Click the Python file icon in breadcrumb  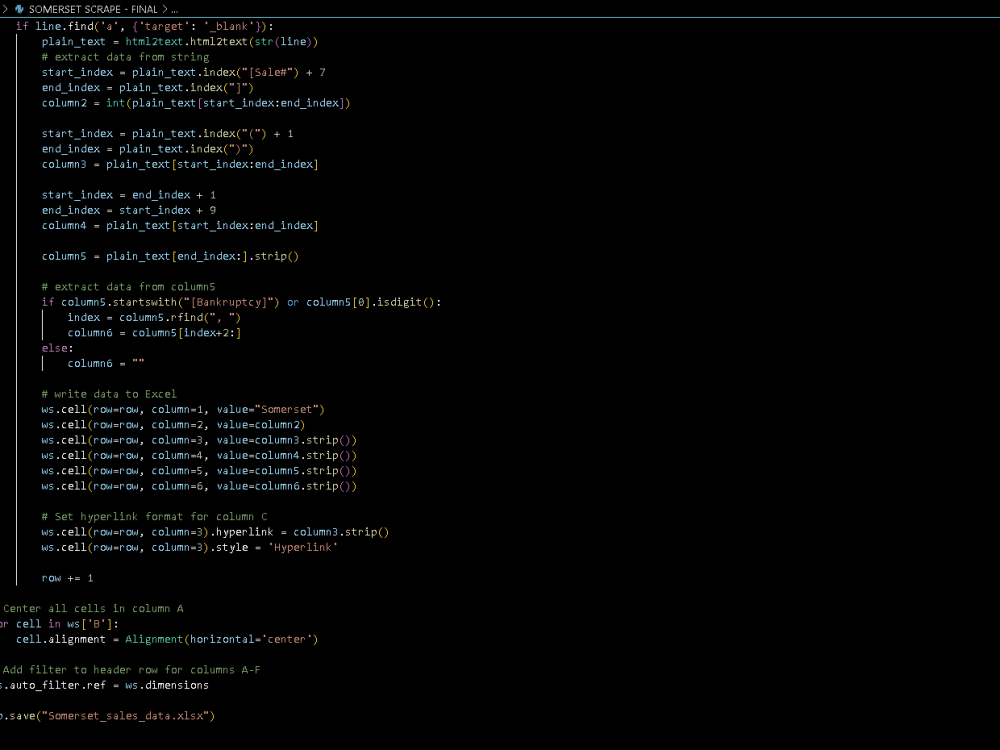coord(19,9)
